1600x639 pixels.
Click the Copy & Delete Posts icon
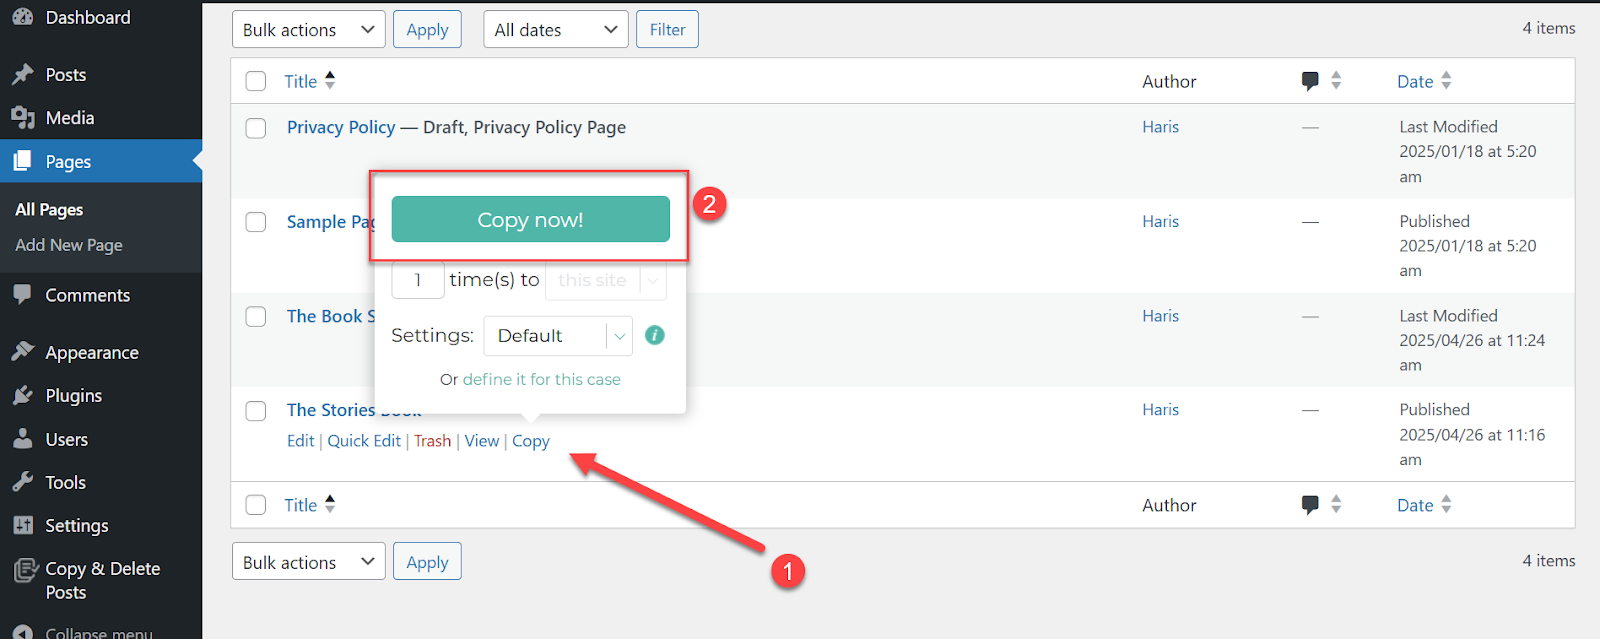tap(25, 571)
